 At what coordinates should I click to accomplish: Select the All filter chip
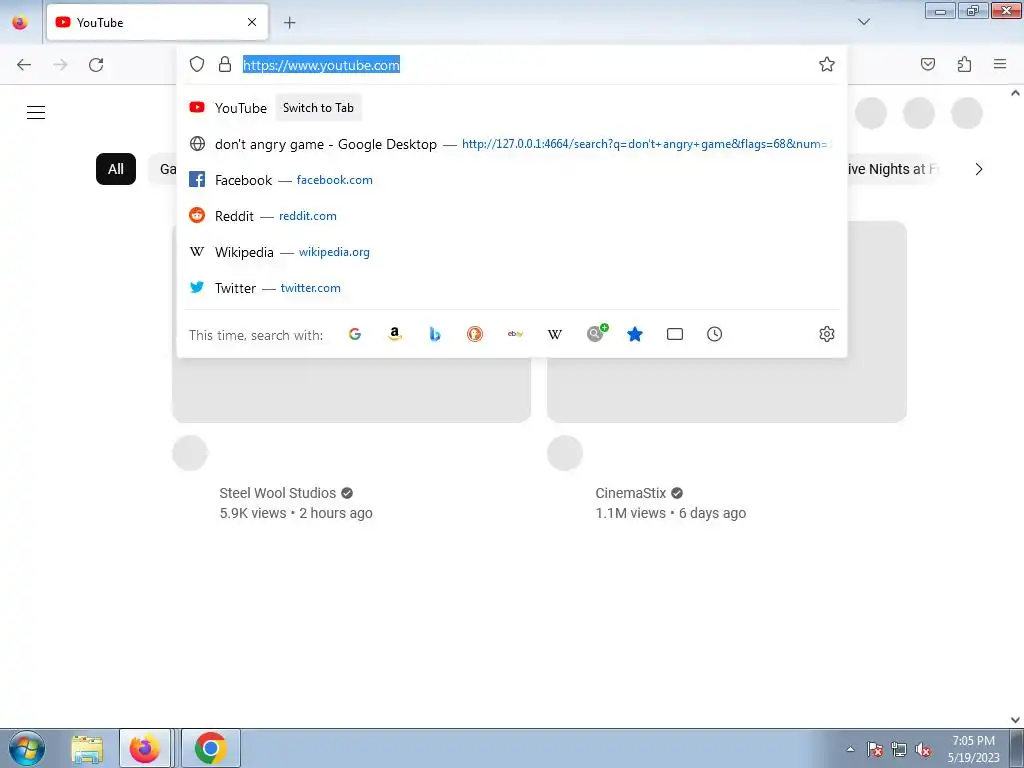pyautogui.click(x=116, y=169)
